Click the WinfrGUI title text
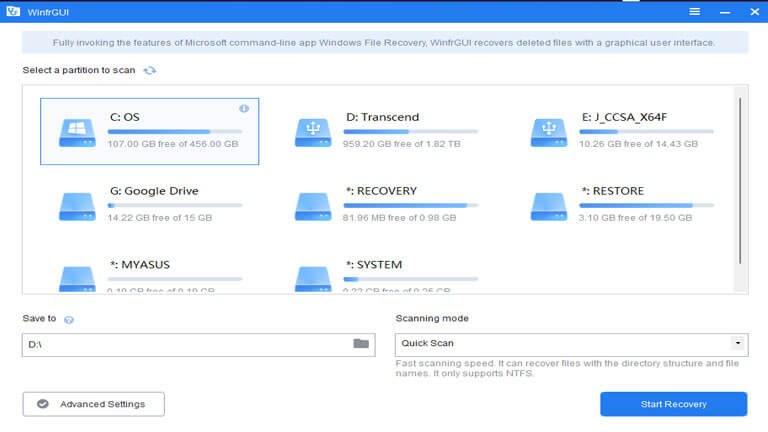This screenshot has width=768, height=432. coord(48,12)
